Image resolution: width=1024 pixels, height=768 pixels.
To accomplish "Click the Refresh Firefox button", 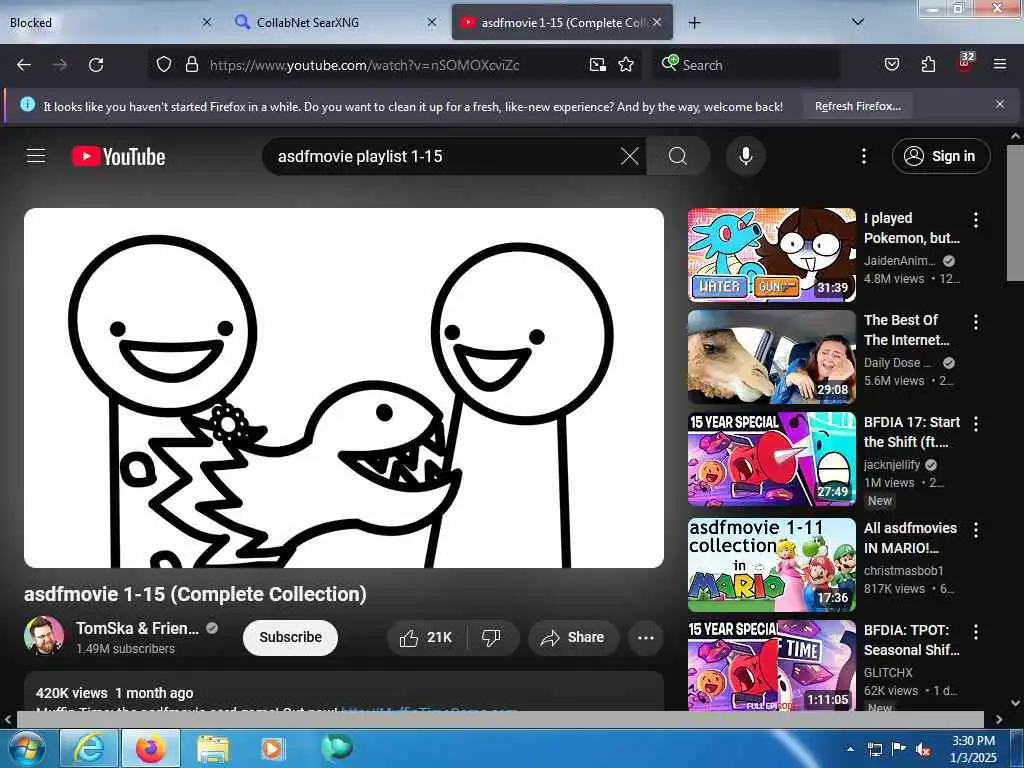I will pyautogui.click(x=857, y=106).
